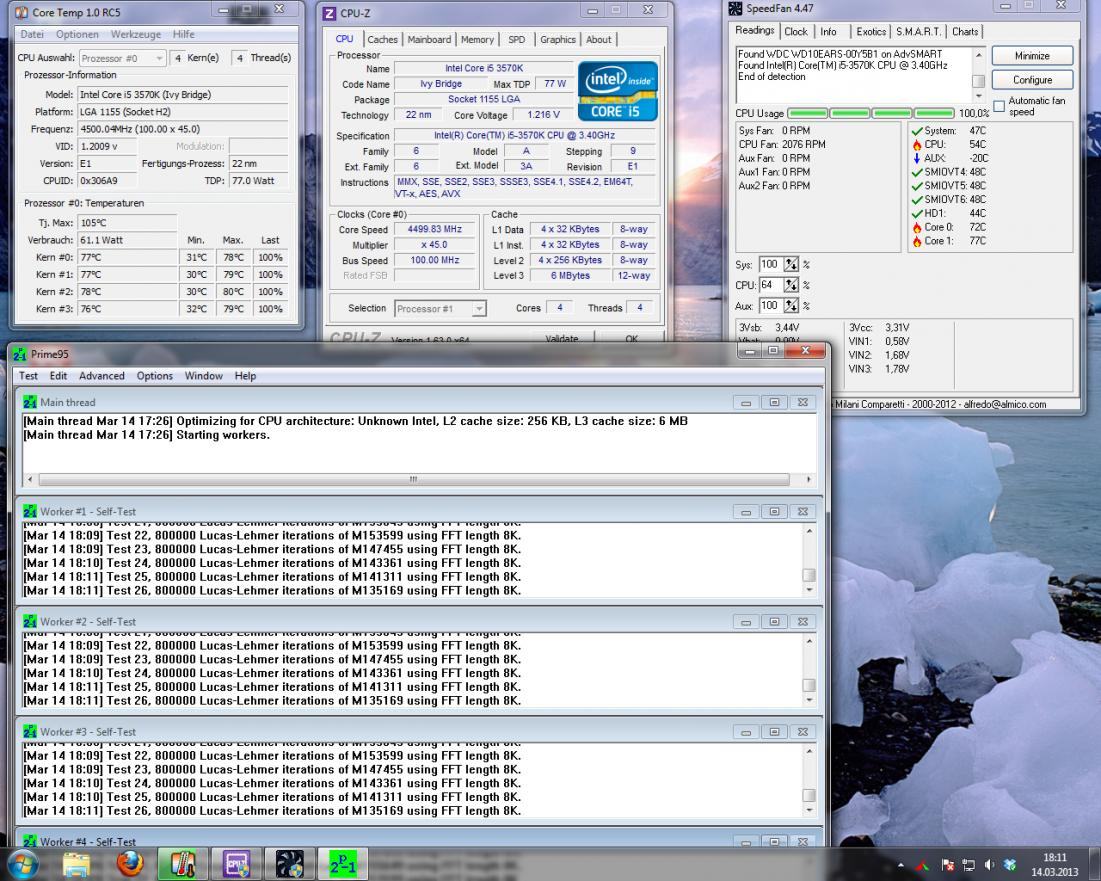Switch to CPU-Z Mainboard tab

click(429, 40)
